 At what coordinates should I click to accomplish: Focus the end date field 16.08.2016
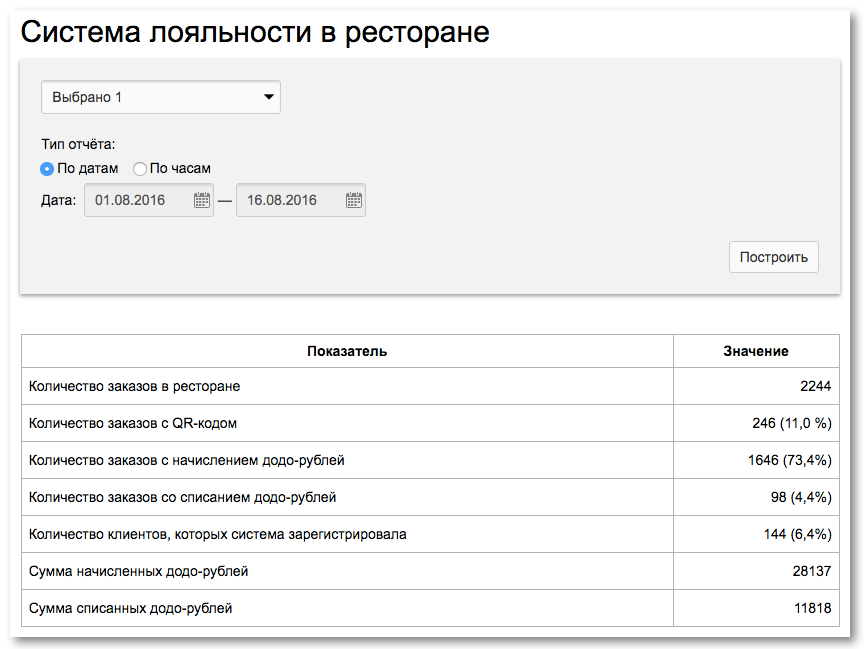tap(301, 200)
